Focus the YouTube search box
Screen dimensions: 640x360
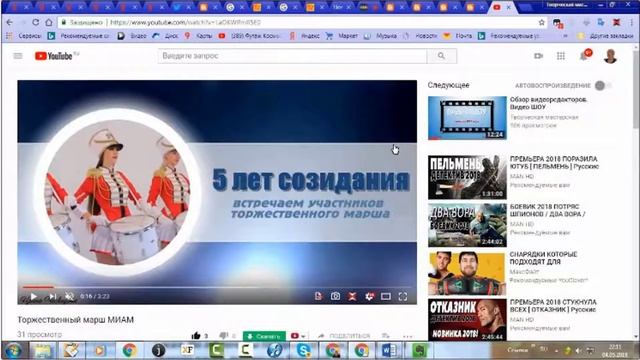(x=292, y=56)
